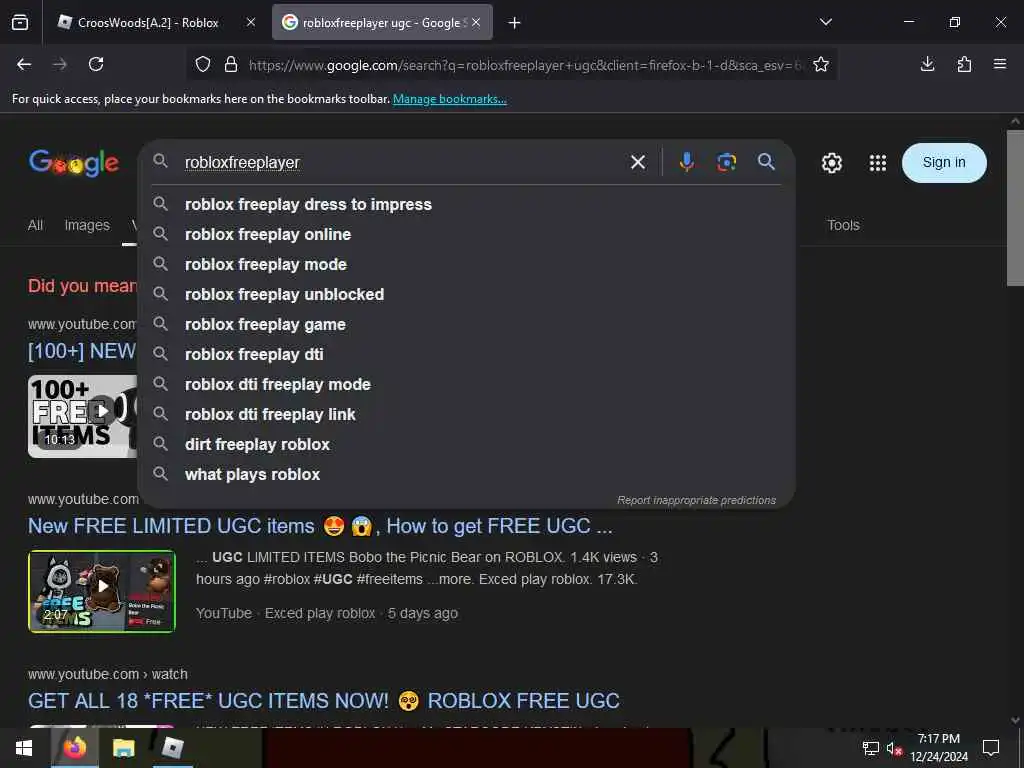Open the 100+ FREE ITEMS video thumbnail

click(x=83, y=416)
